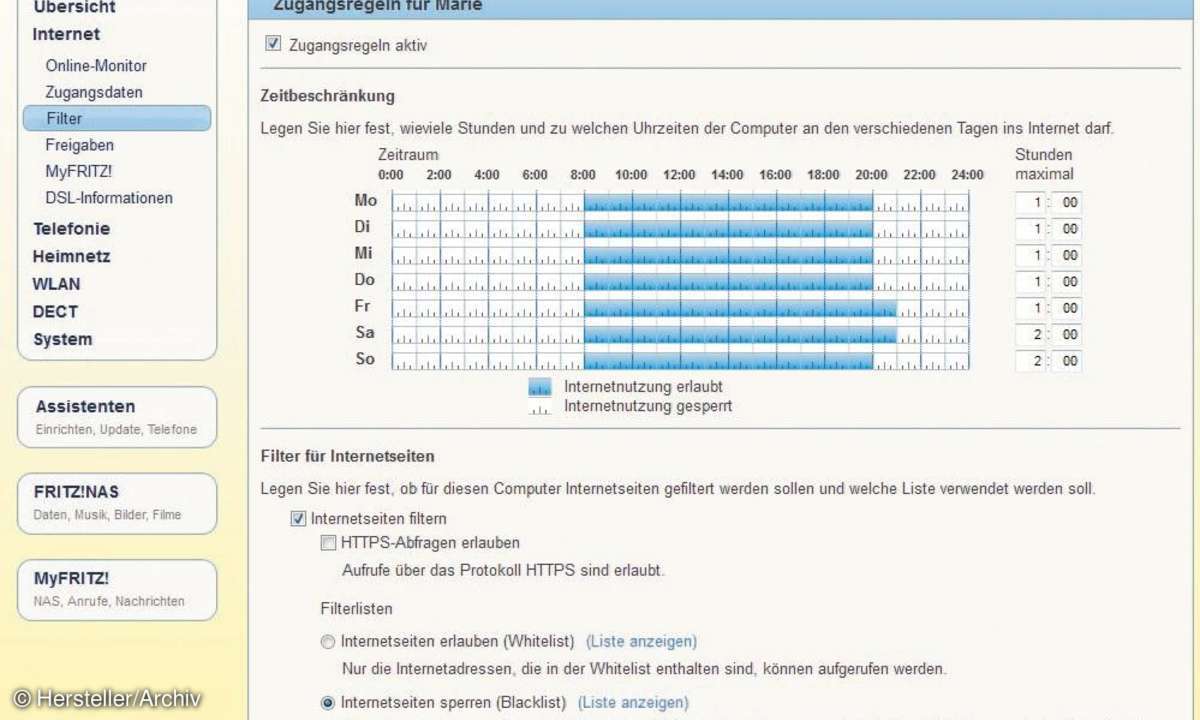Open Whitelist via Liste anzeigen link
The height and width of the screenshot is (720, 1200).
coord(641,641)
